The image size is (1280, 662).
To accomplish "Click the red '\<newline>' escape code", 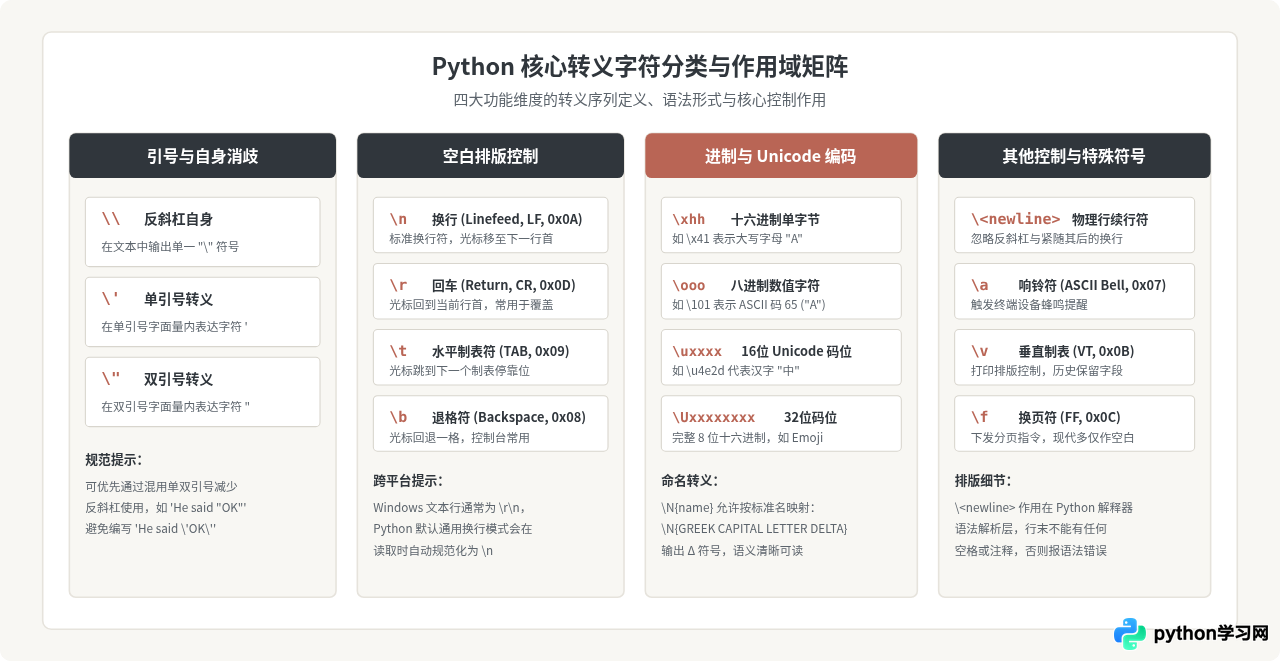I will tap(1016, 219).
